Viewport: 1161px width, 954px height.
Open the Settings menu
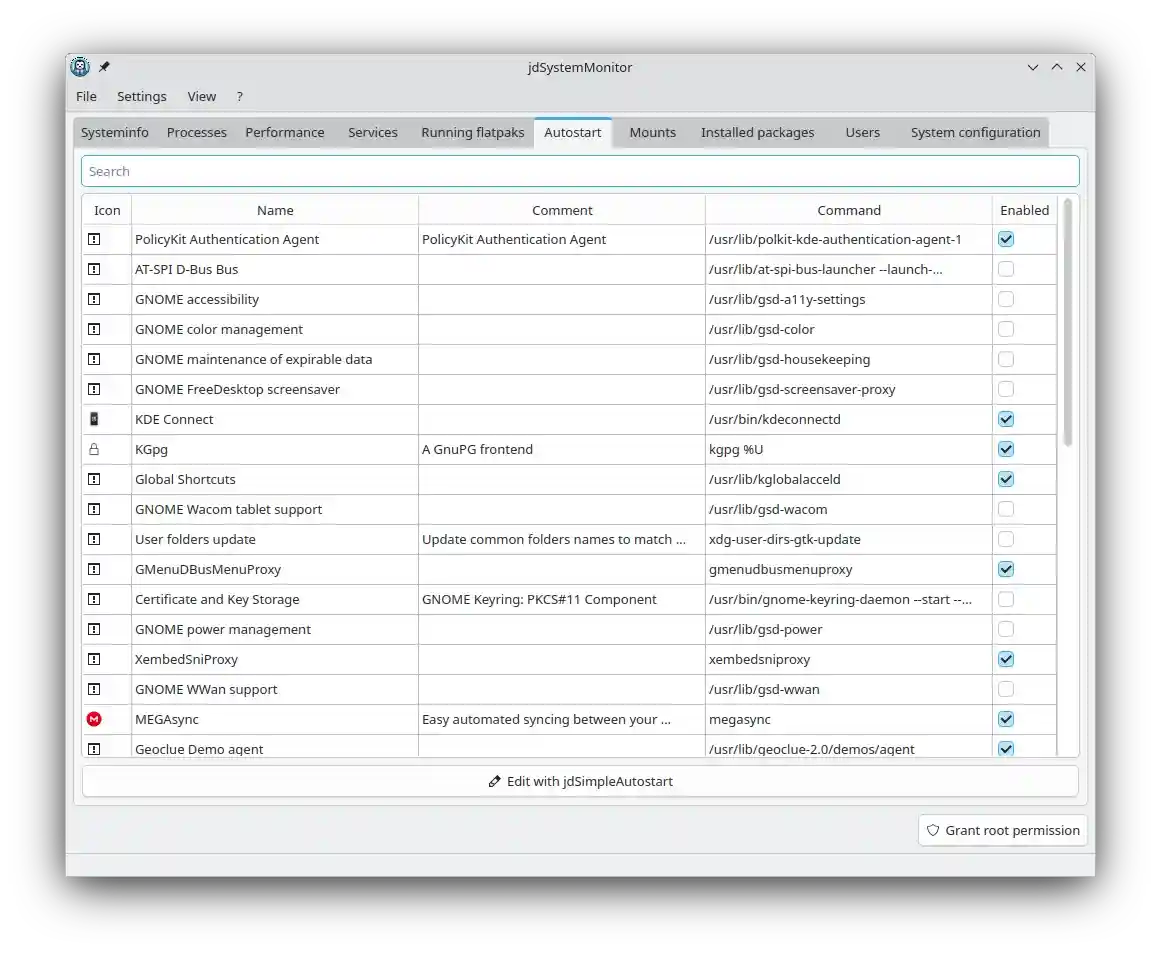click(x=141, y=96)
